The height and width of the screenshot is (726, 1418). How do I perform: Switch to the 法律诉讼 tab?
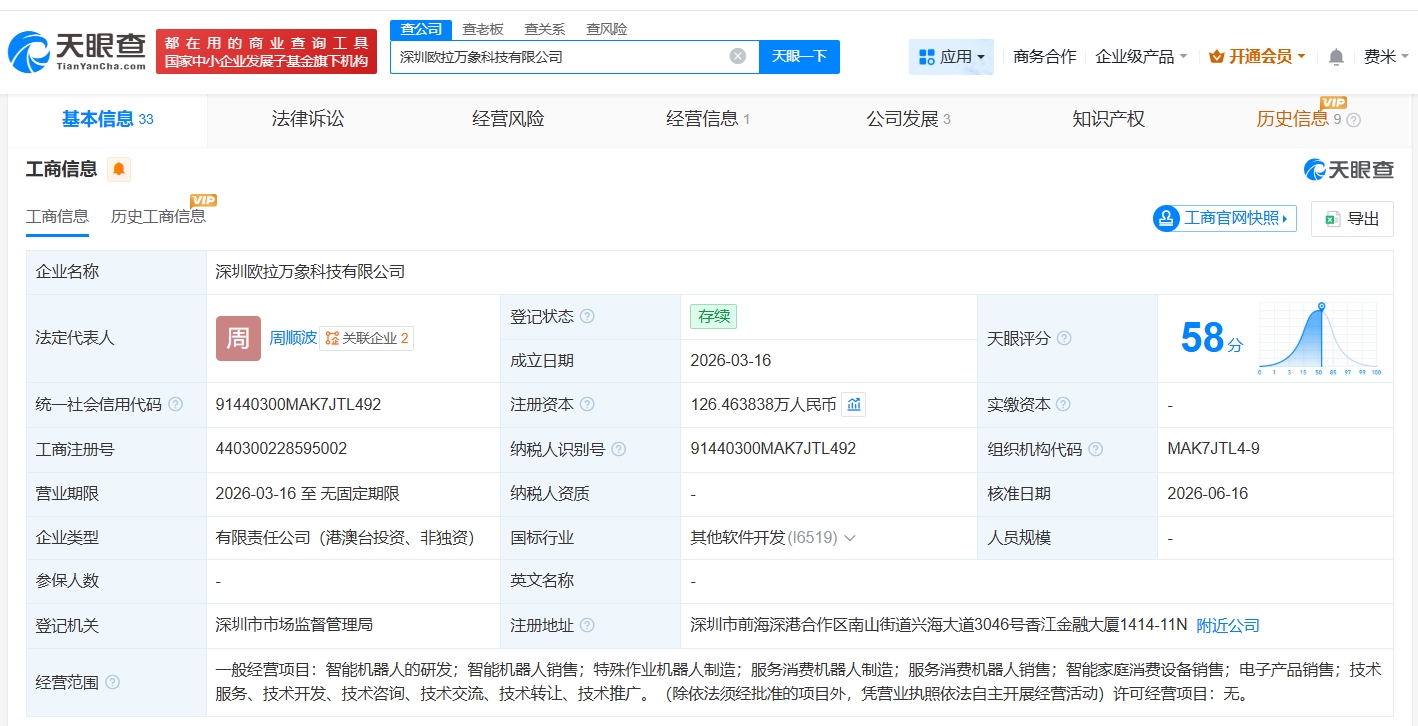click(x=308, y=119)
